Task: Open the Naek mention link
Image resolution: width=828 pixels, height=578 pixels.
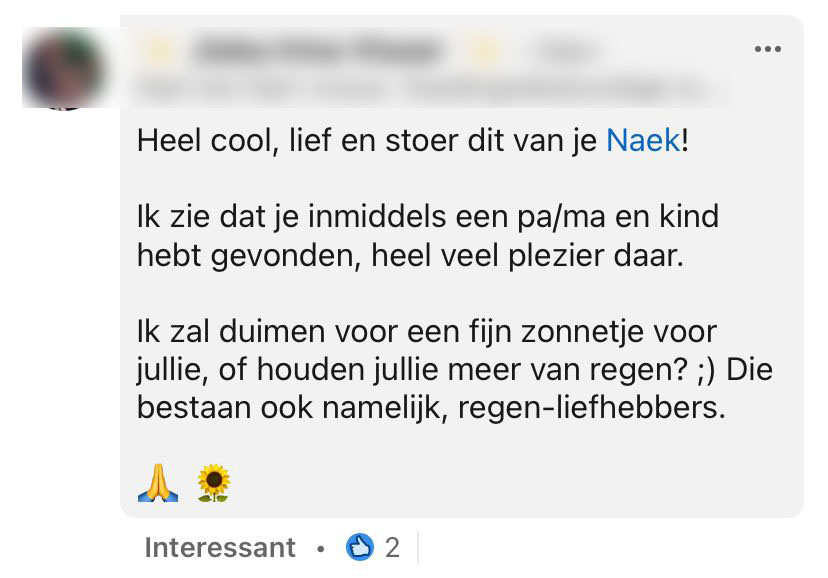Action: (x=643, y=140)
